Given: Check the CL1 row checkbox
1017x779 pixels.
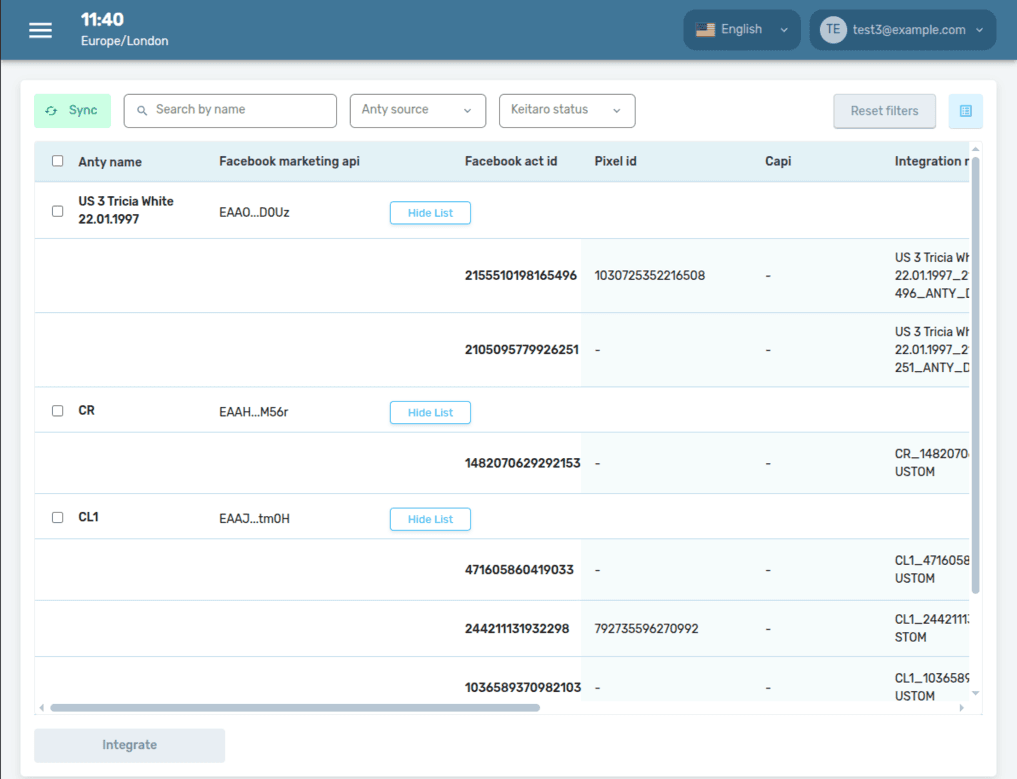Looking at the screenshot, I should point(58,517).
